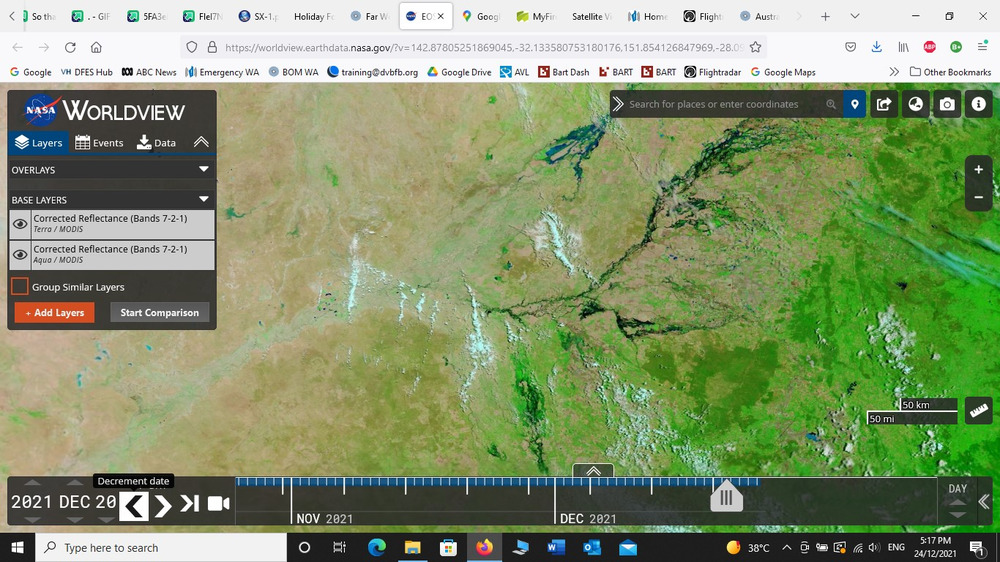Switch to the Events tab
Viewport: 1000px width, 562px height.
click(99, 143)
